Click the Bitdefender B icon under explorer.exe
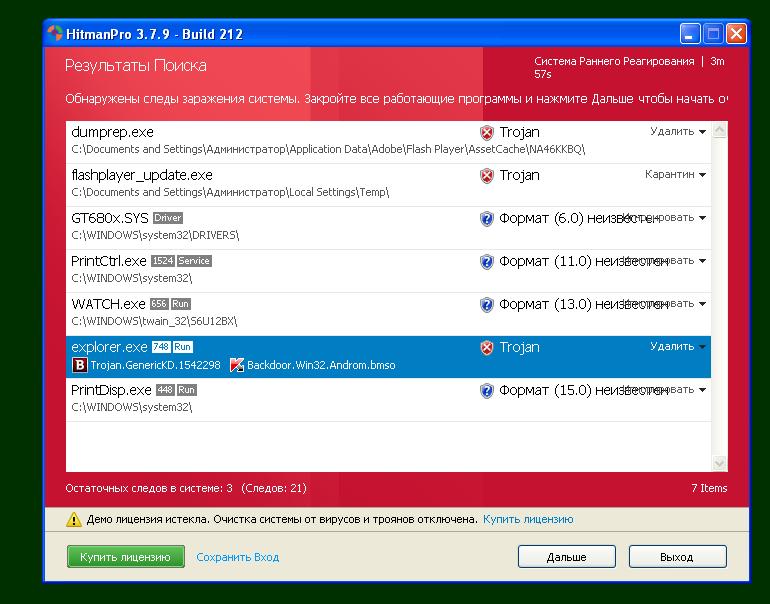This screenshot has height=604, width=770. point(80,365)
